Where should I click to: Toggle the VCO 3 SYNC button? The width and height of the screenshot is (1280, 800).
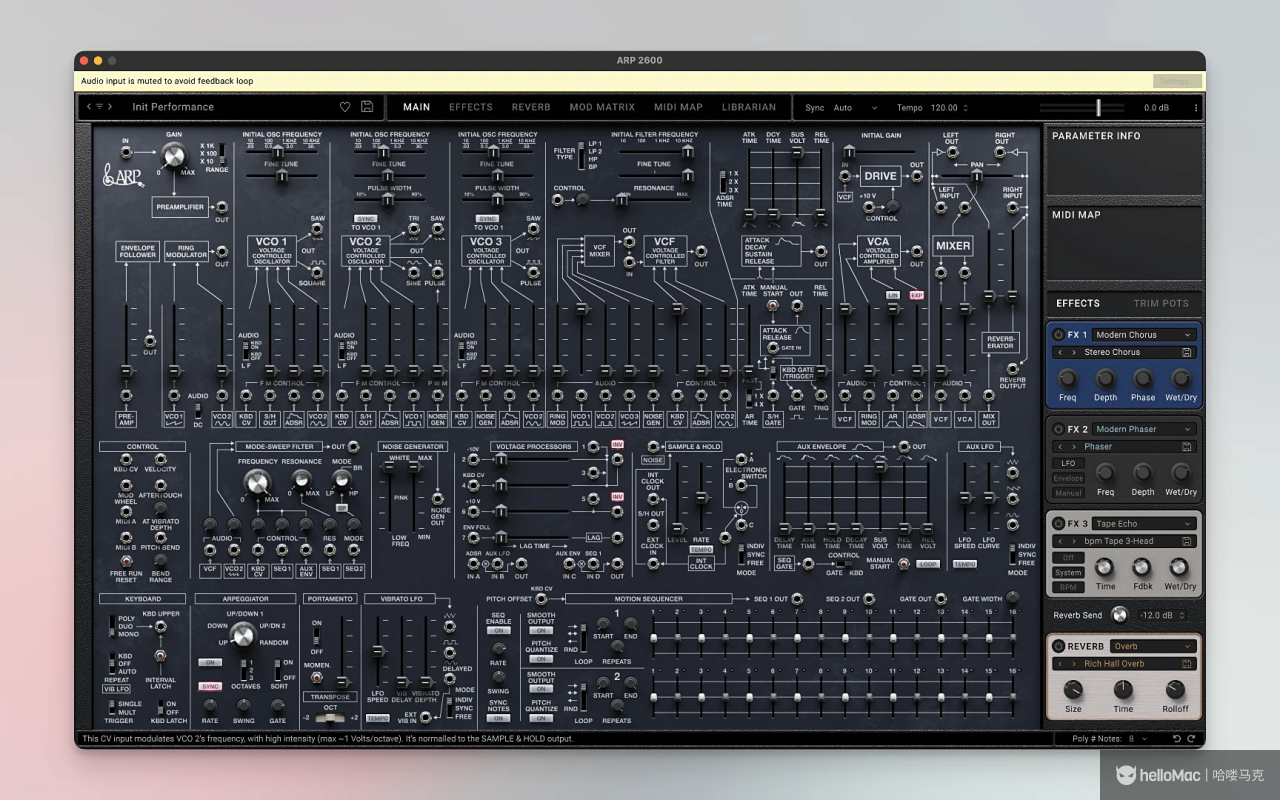click(487, 218)
